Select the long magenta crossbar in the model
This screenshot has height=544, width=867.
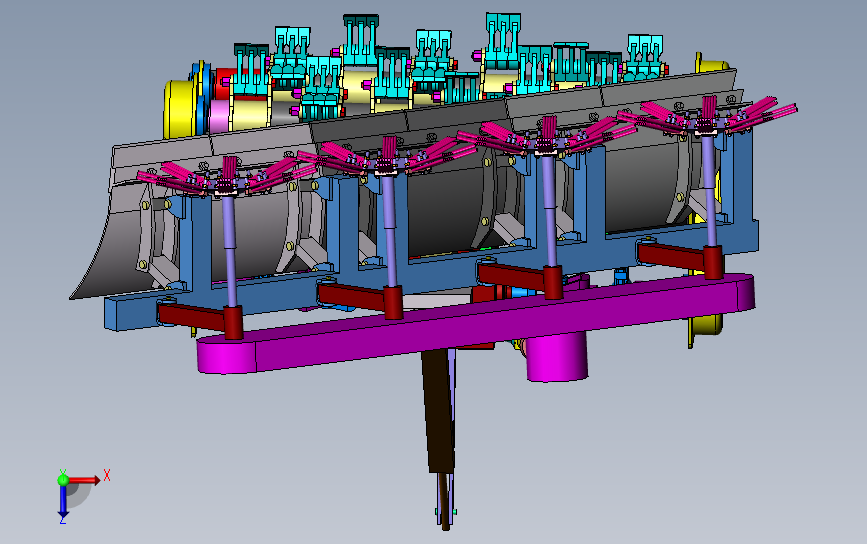coord(476,322)
